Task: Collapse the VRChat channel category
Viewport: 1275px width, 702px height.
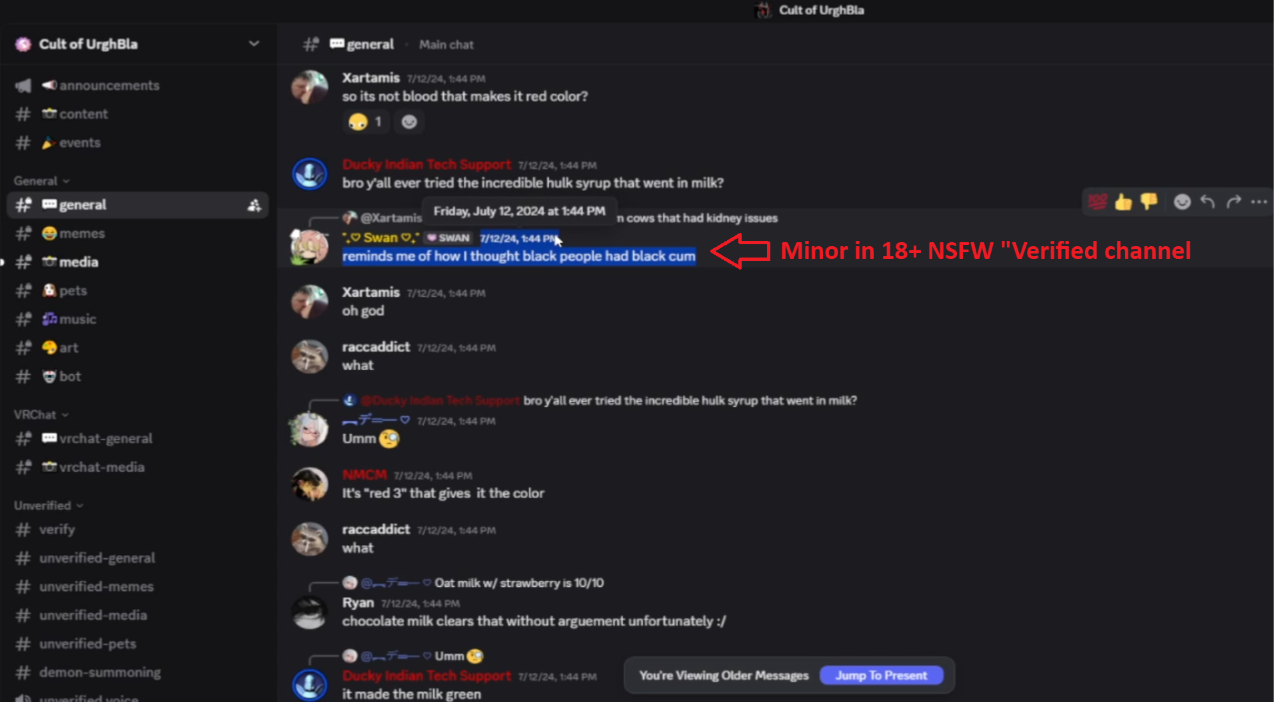Action: point(41,414)
